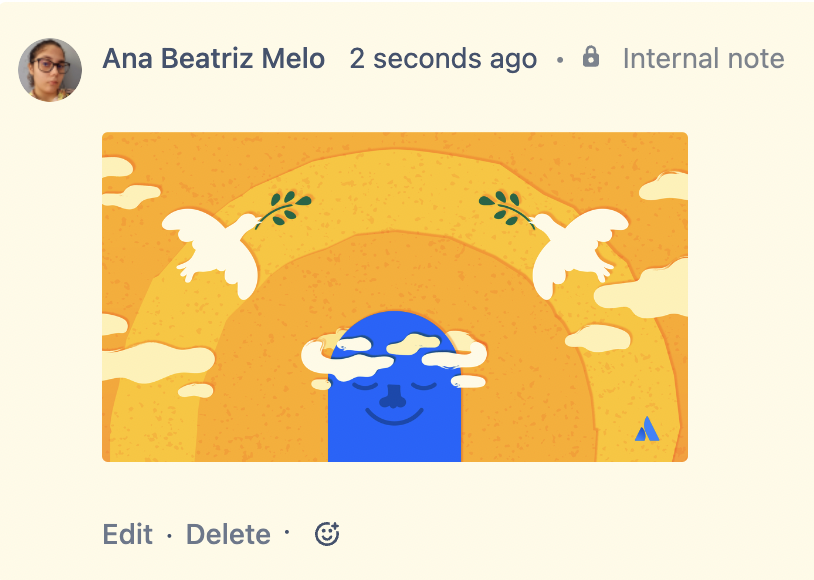
Task: Click the Atlassian logo inside the illustration
Action: click(646, 430)
